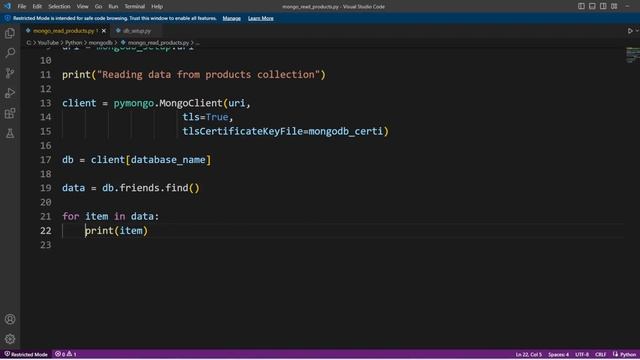Open the Run and Debug view
This screenshot has height=360, width=640.
pos(10,93)
